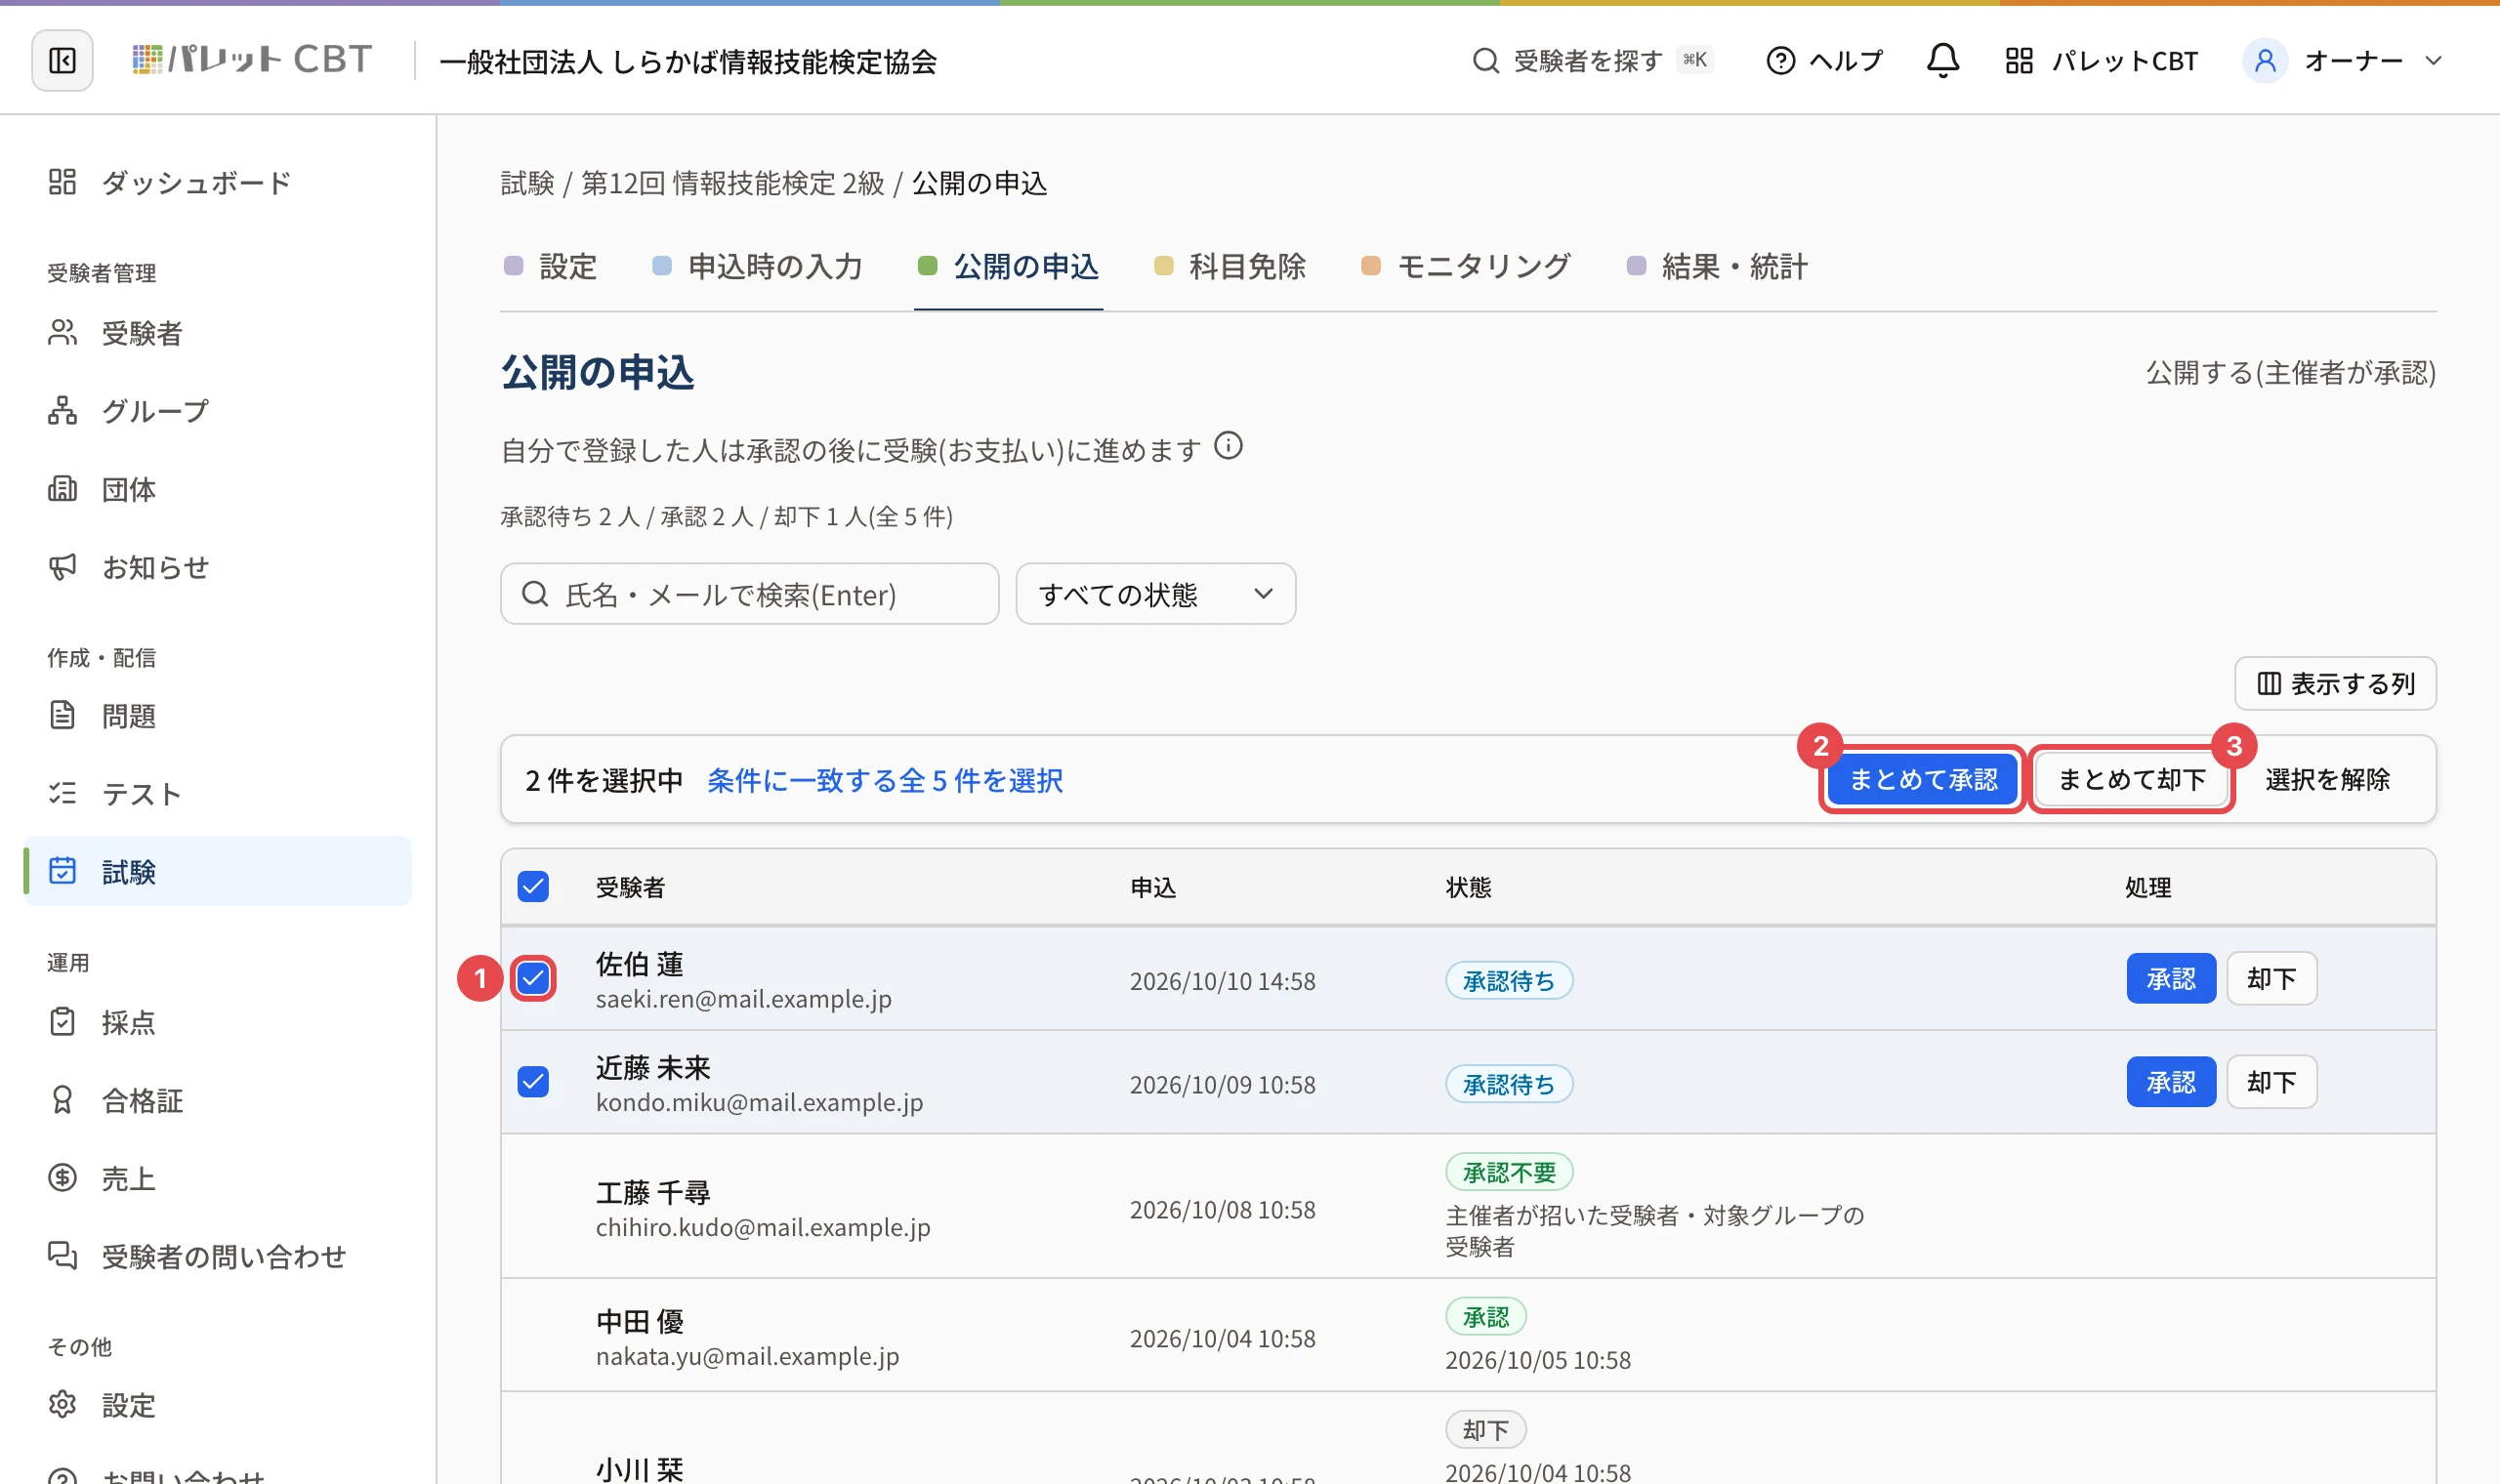Screen dimensions: 2500x1484
Task: Reject 近藤 未来 with the 却下 button
Action: [x=2271, y=1082]
